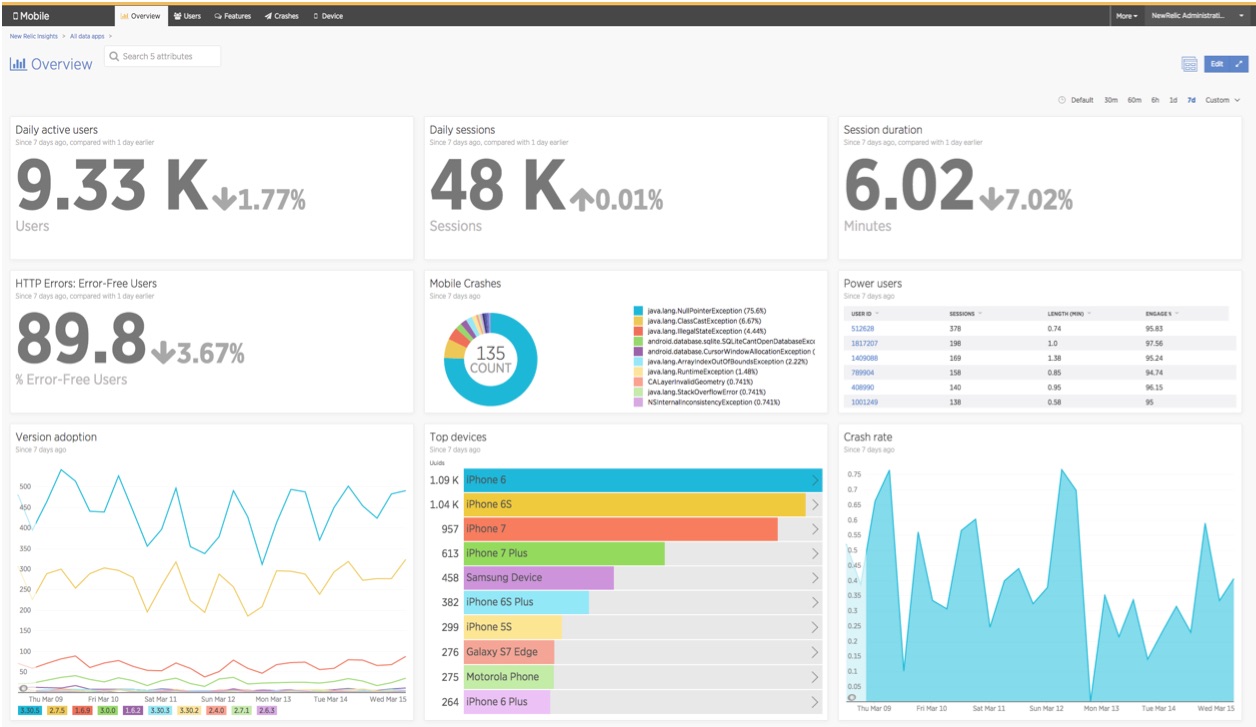Select the Device tab
Viewport: 1256px width, 727px height.
[x=328, y=16]
